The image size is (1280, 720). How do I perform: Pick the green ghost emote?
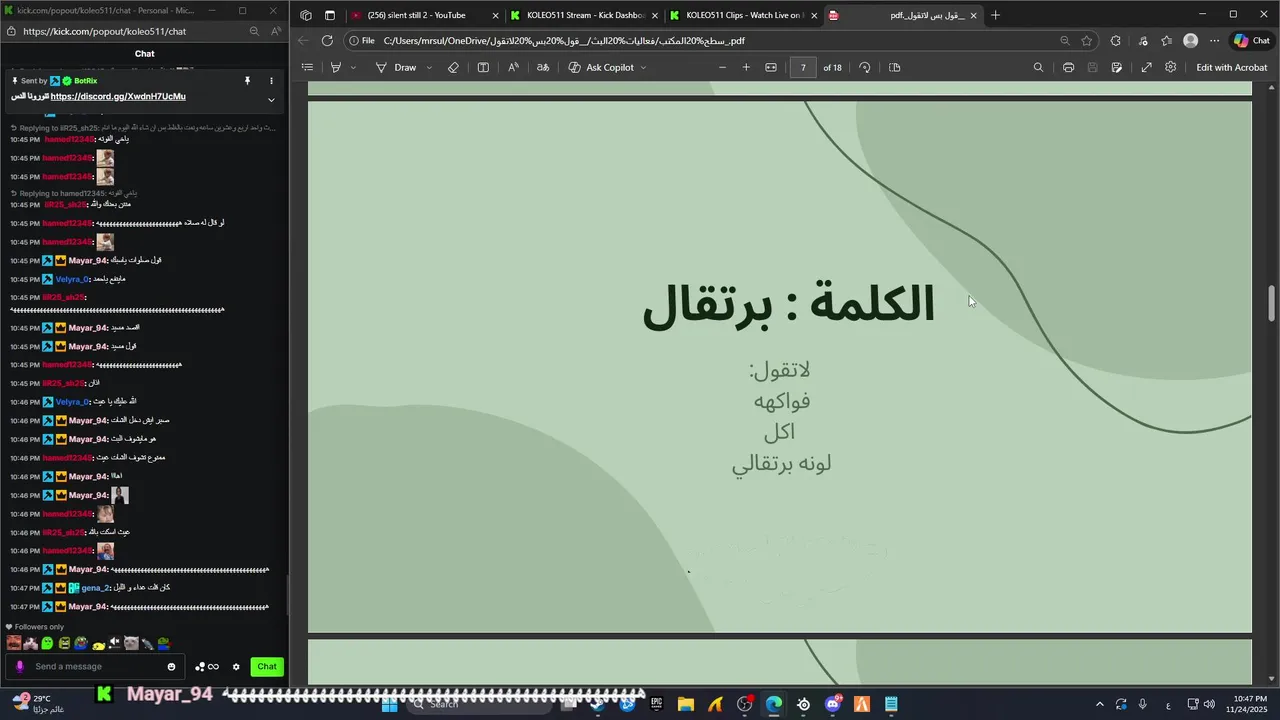tap(47, 644)
